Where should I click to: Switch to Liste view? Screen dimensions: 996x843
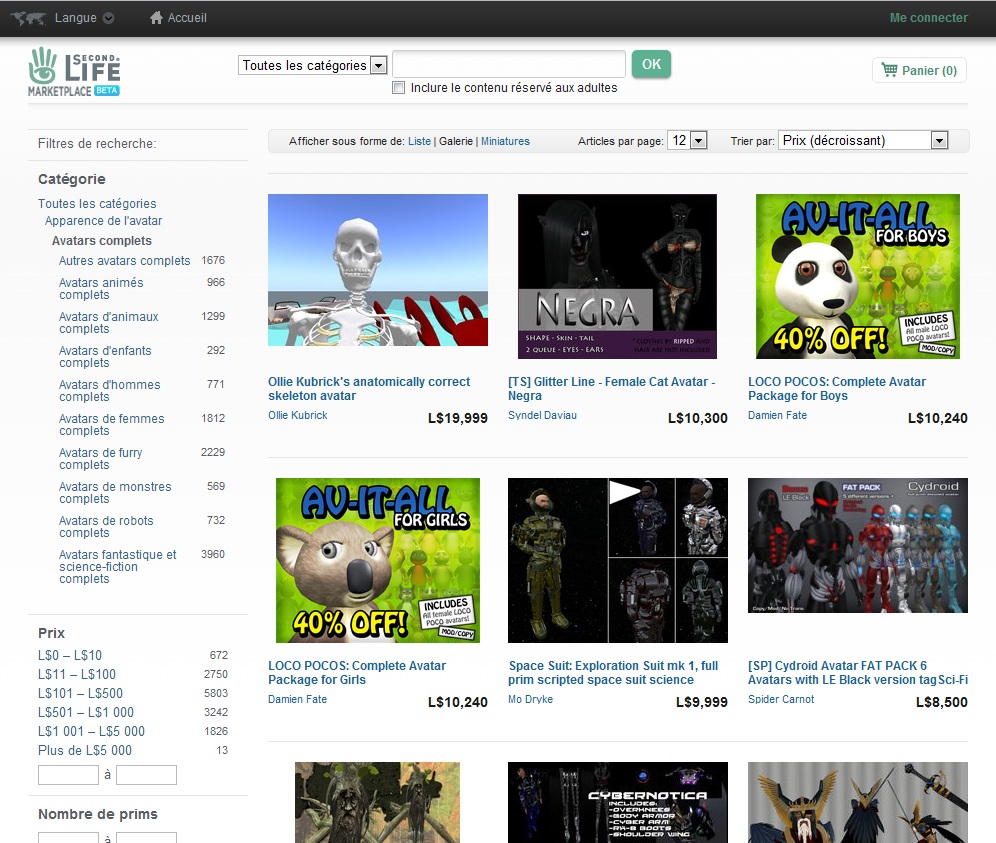point(419,141)
